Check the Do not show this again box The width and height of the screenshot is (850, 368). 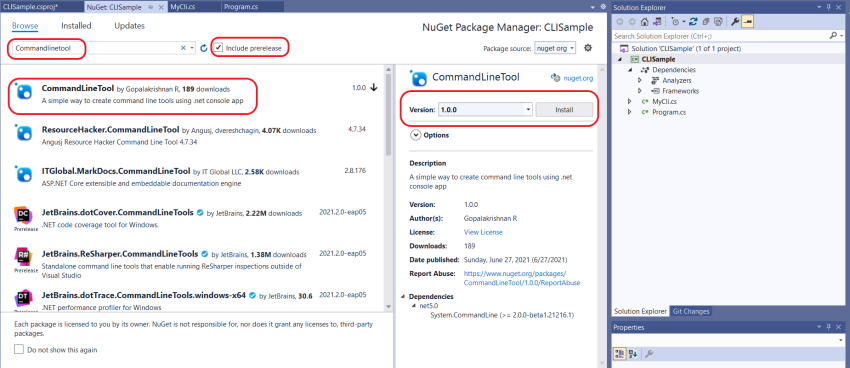tap(19, 350)
